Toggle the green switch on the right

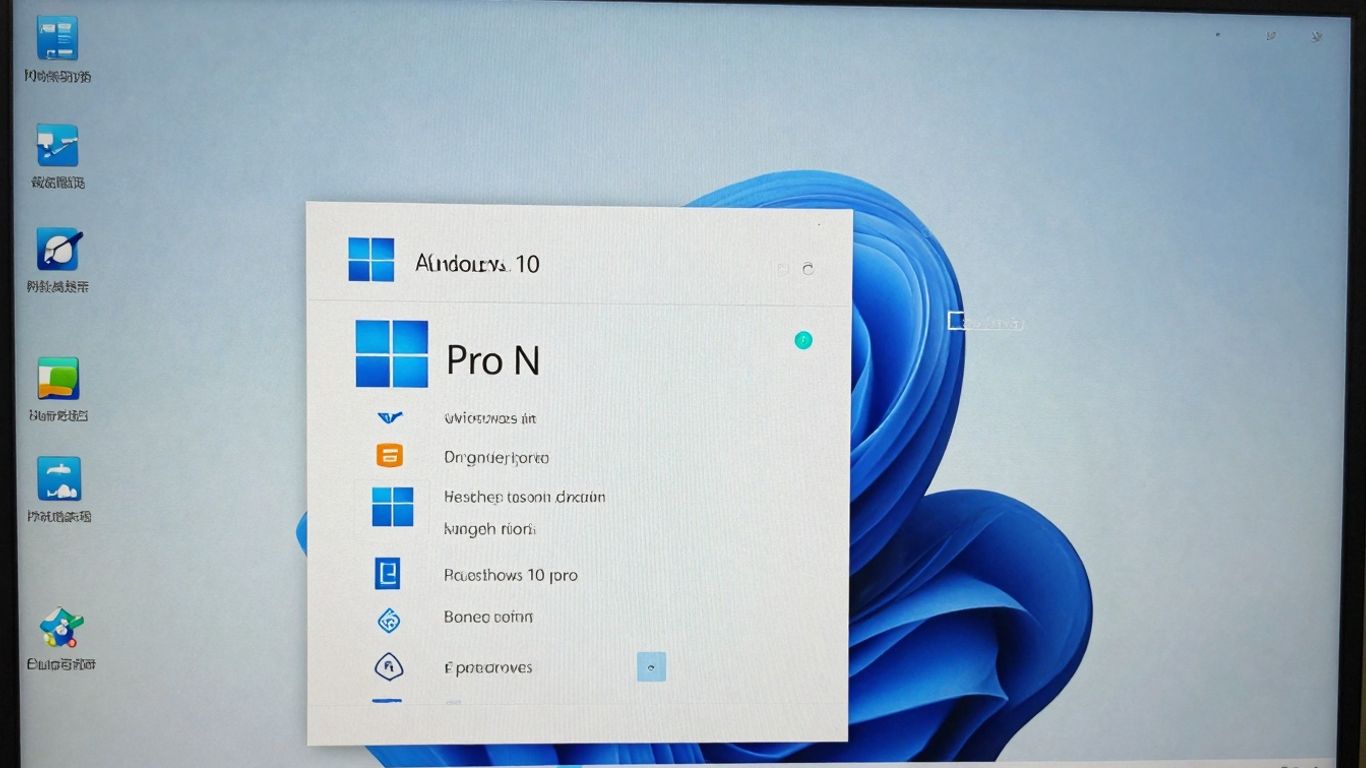803,340
